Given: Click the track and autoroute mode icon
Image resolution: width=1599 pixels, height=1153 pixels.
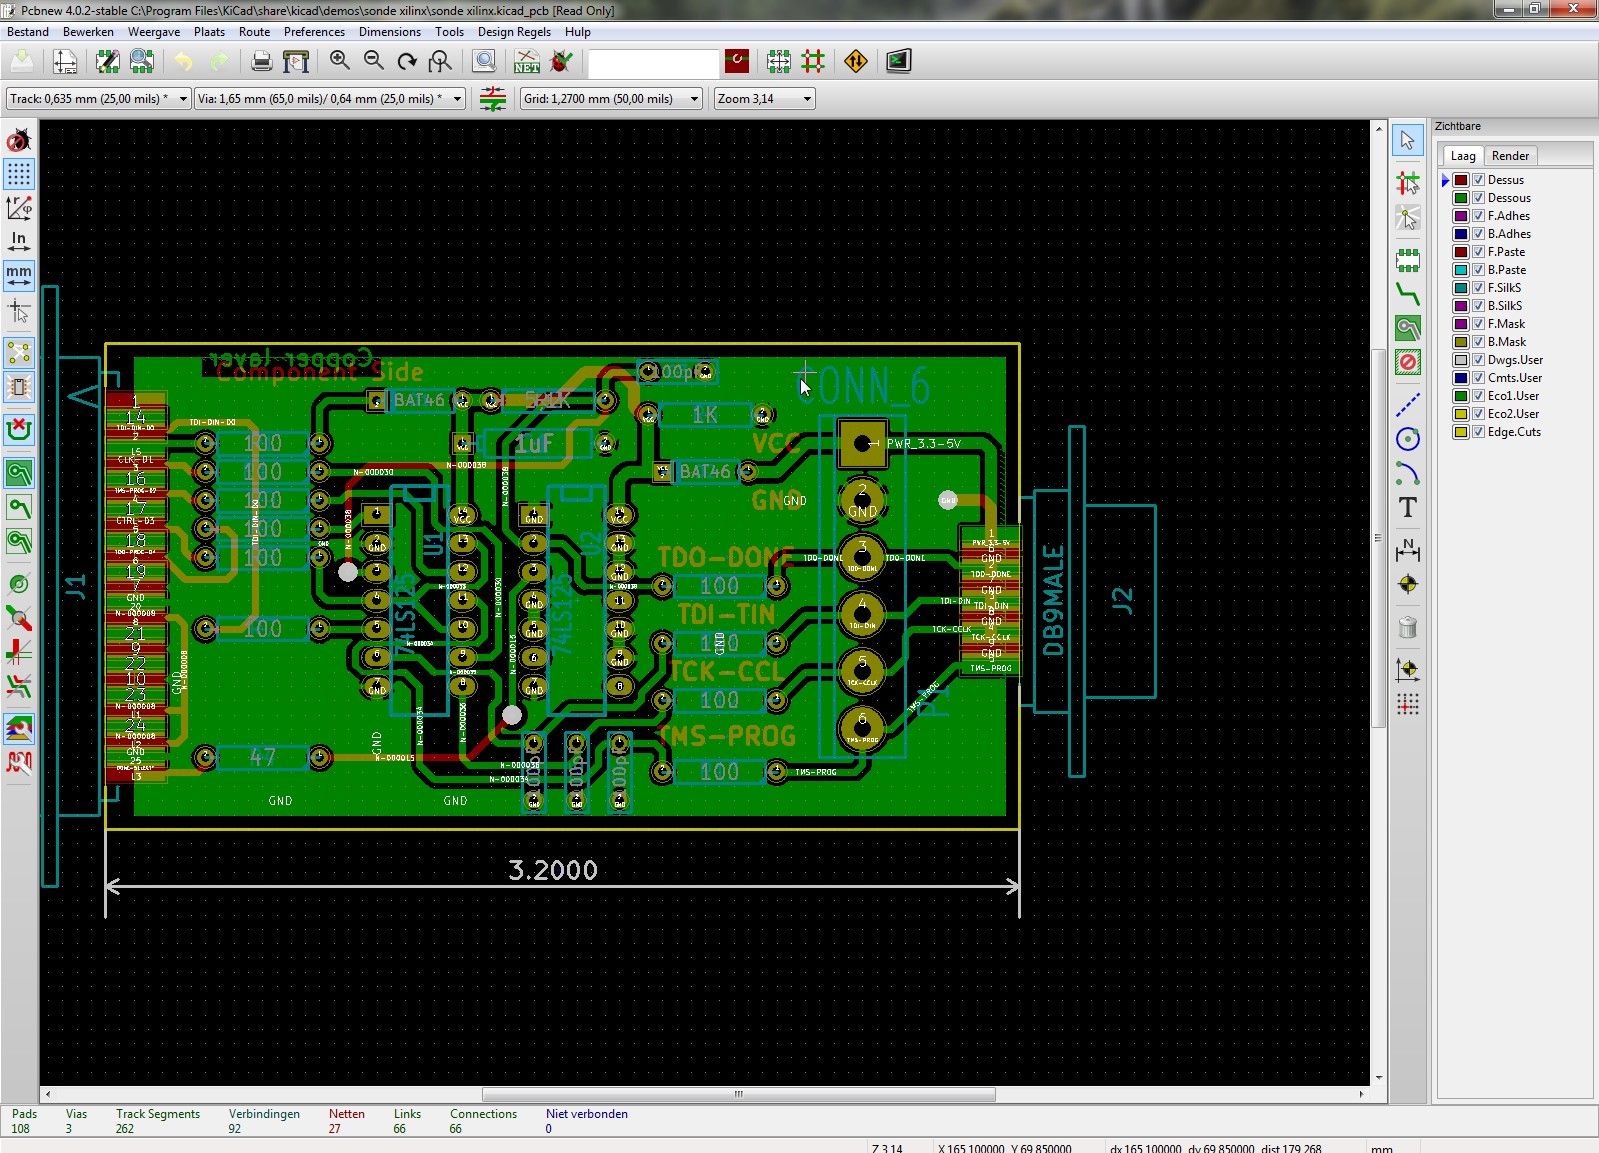Looking at the screenshot, I should tap(813, 62).
